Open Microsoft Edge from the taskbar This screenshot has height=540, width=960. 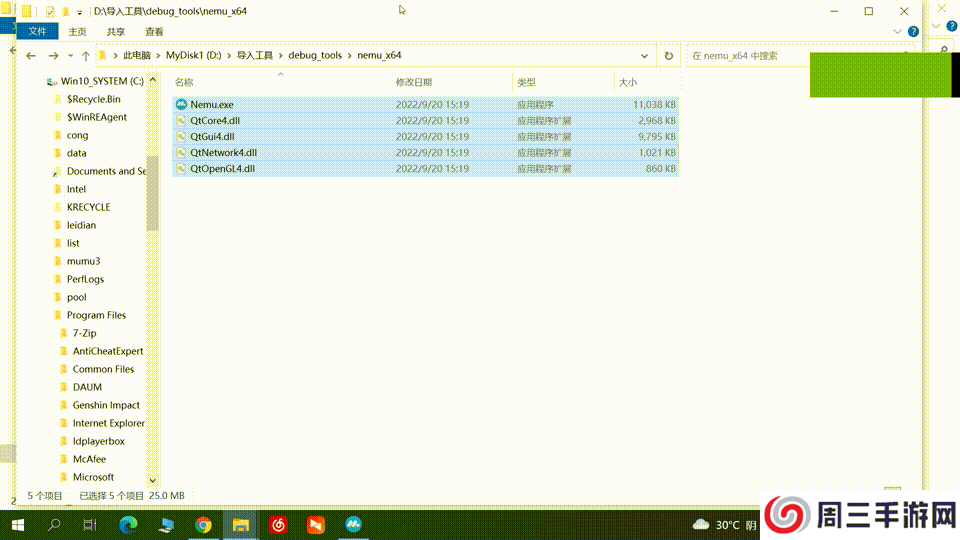click(x=128, y=524)
